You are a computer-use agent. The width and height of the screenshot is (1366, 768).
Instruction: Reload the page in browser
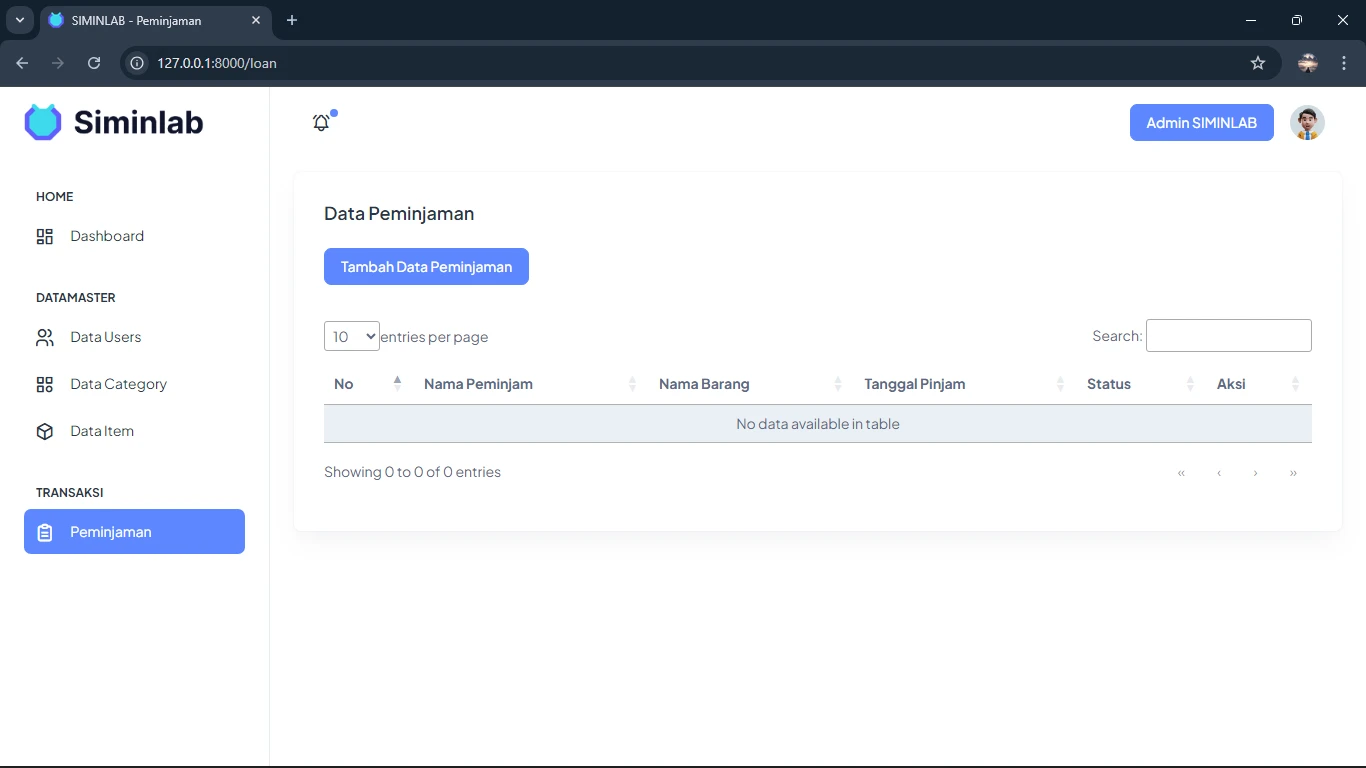(94, 63)
